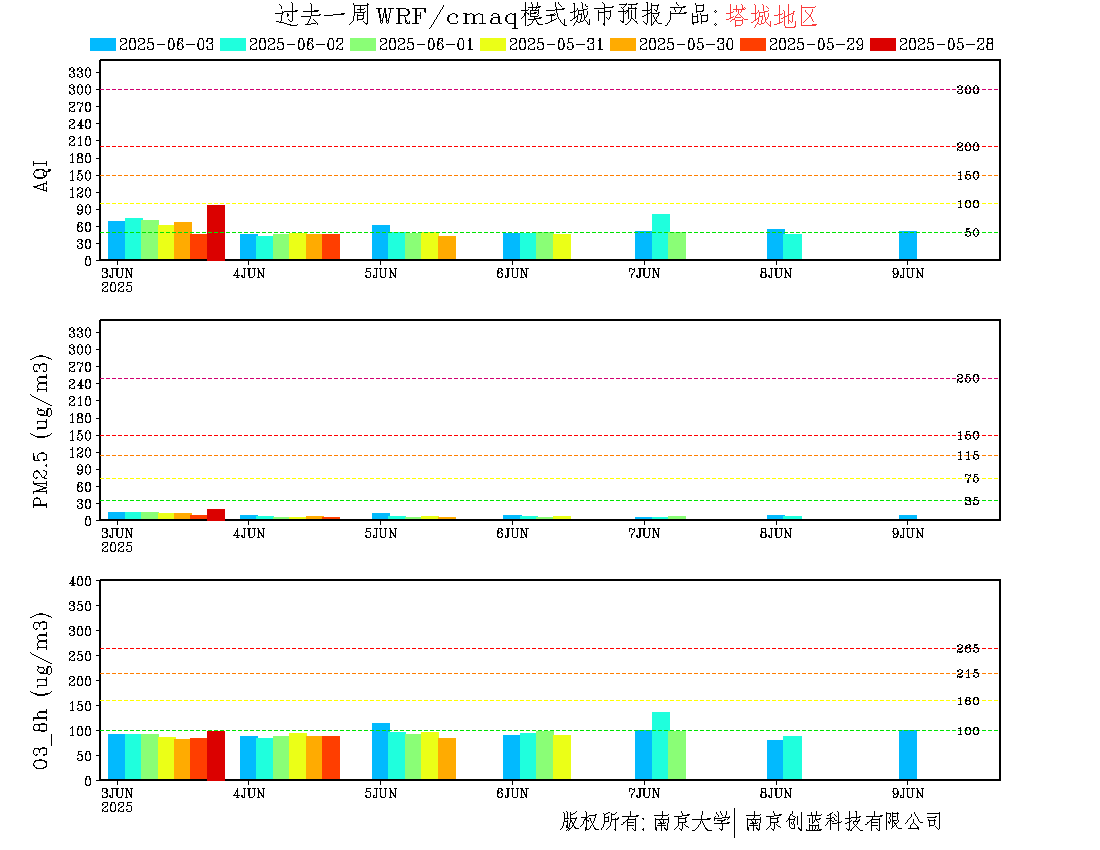Click the footer text 南京创蓝科技有限公司
The width and height of the screenshot is (1100, 850).
(843, 821)
